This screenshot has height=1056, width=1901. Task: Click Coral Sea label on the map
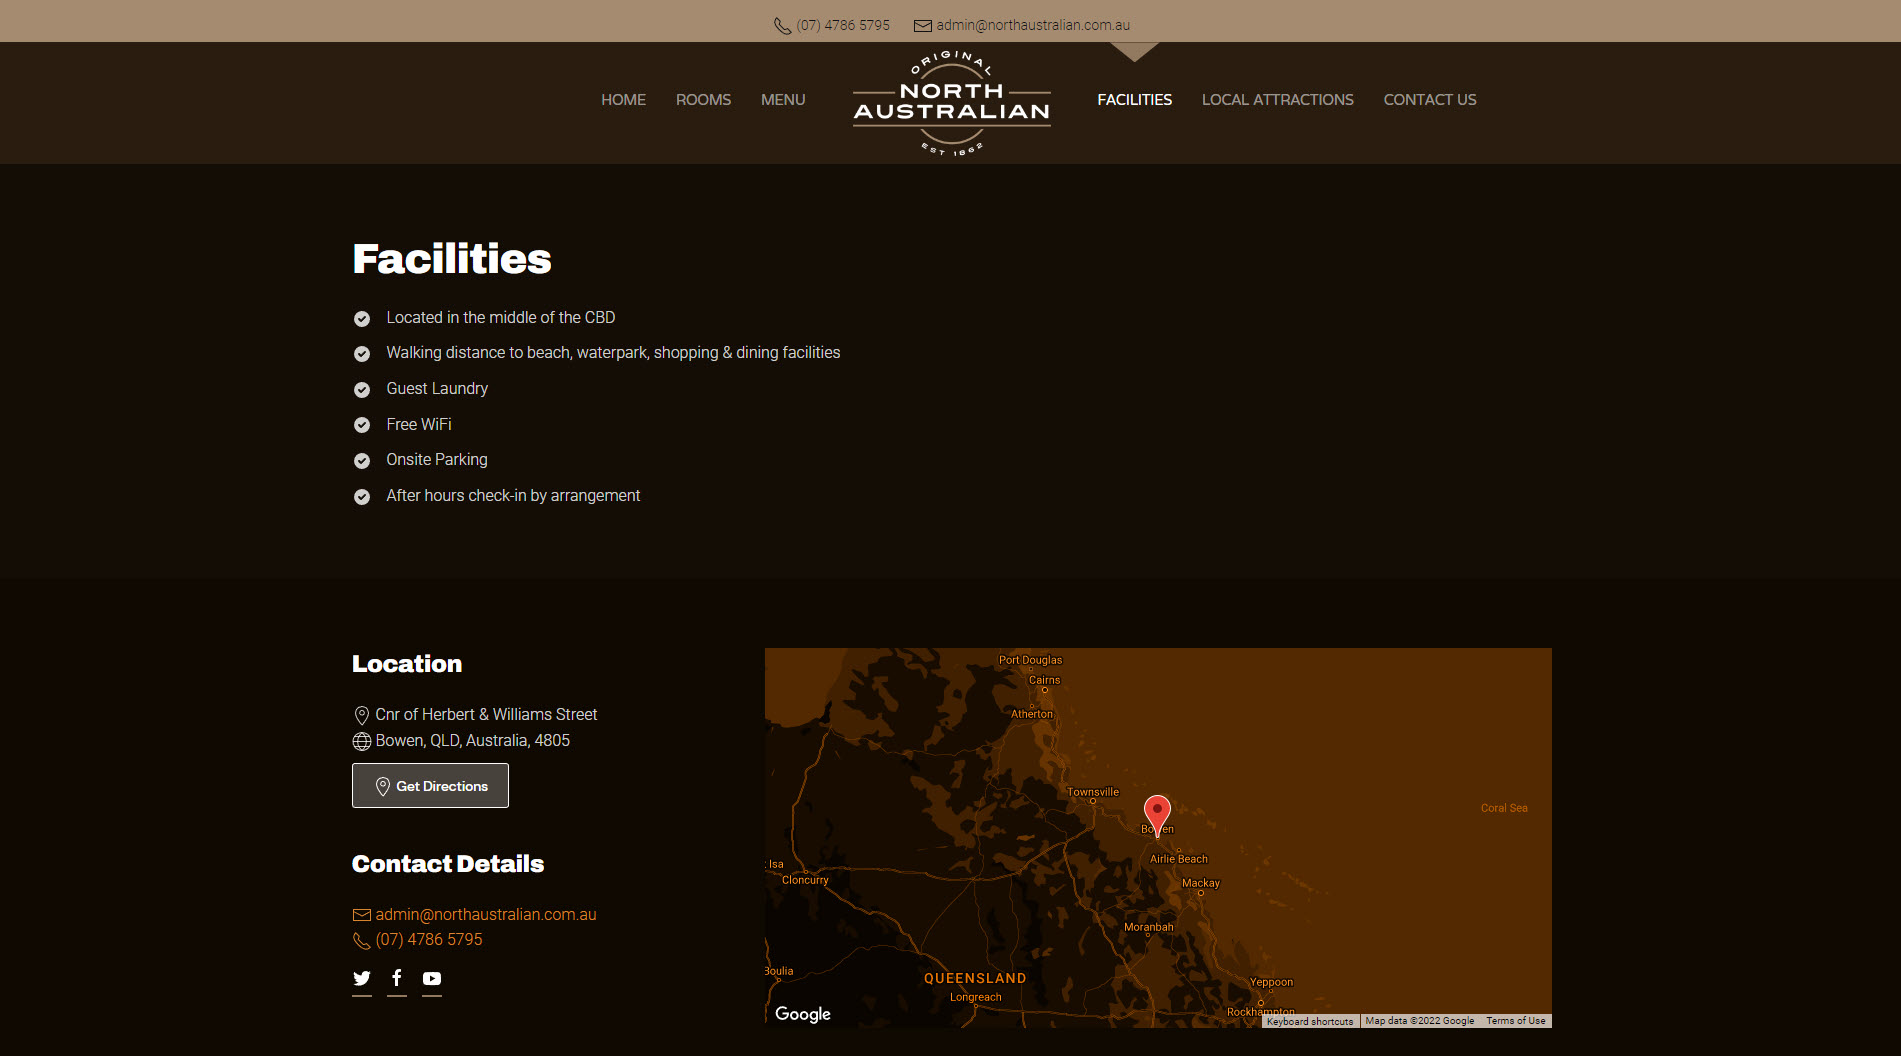point(1504,808)
